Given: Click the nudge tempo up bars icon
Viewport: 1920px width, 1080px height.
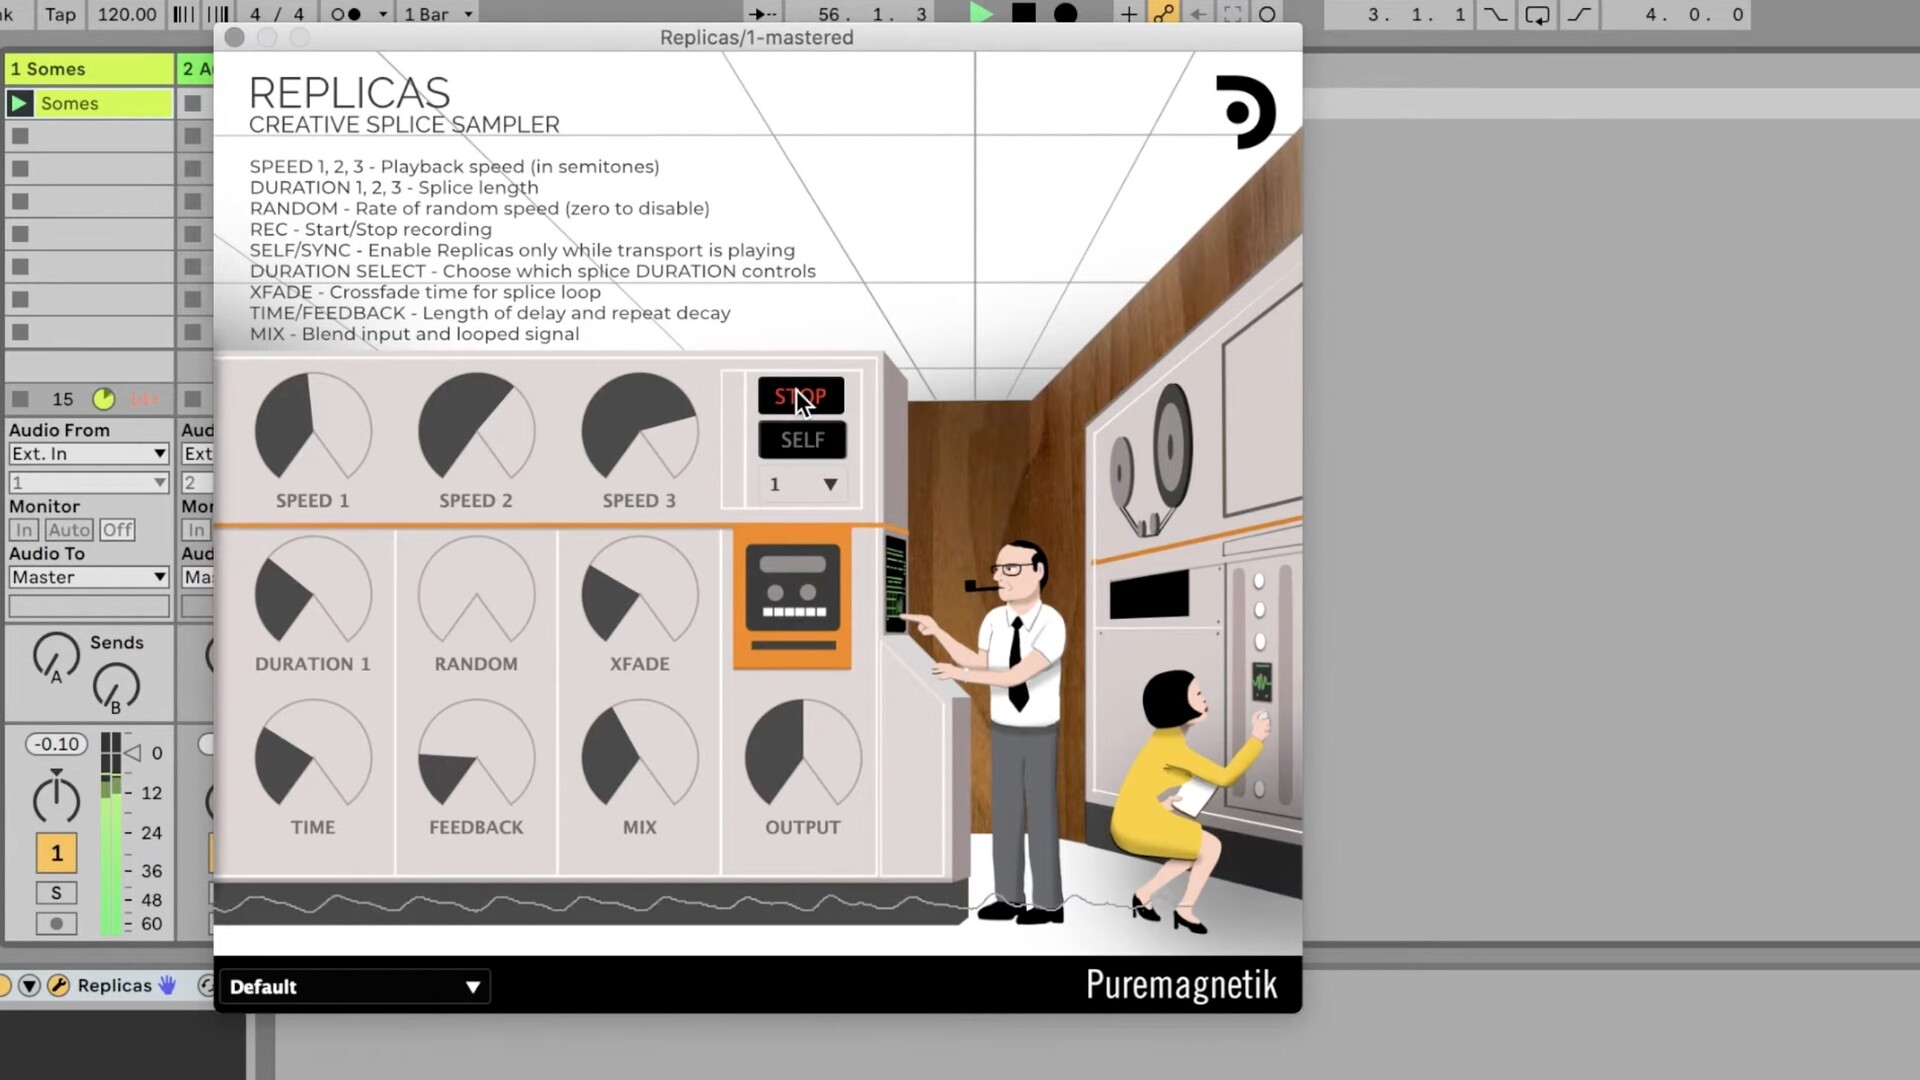Looking at the screenshot, I should point(218,14).
